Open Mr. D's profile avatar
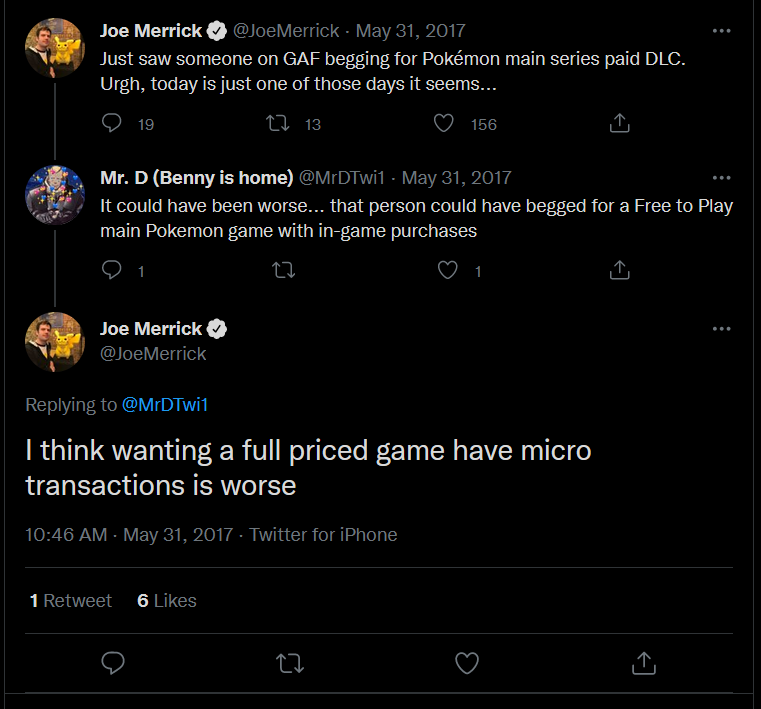Viewport: 761px width, 709px height. pyautogui.click(x=55, y=194)
